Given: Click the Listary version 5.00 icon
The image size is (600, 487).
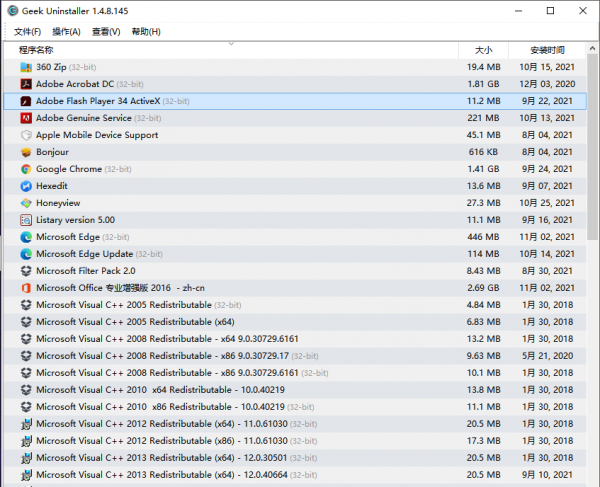Looking at the screenshot, I should pyautogui.click(x=26, y=220).
